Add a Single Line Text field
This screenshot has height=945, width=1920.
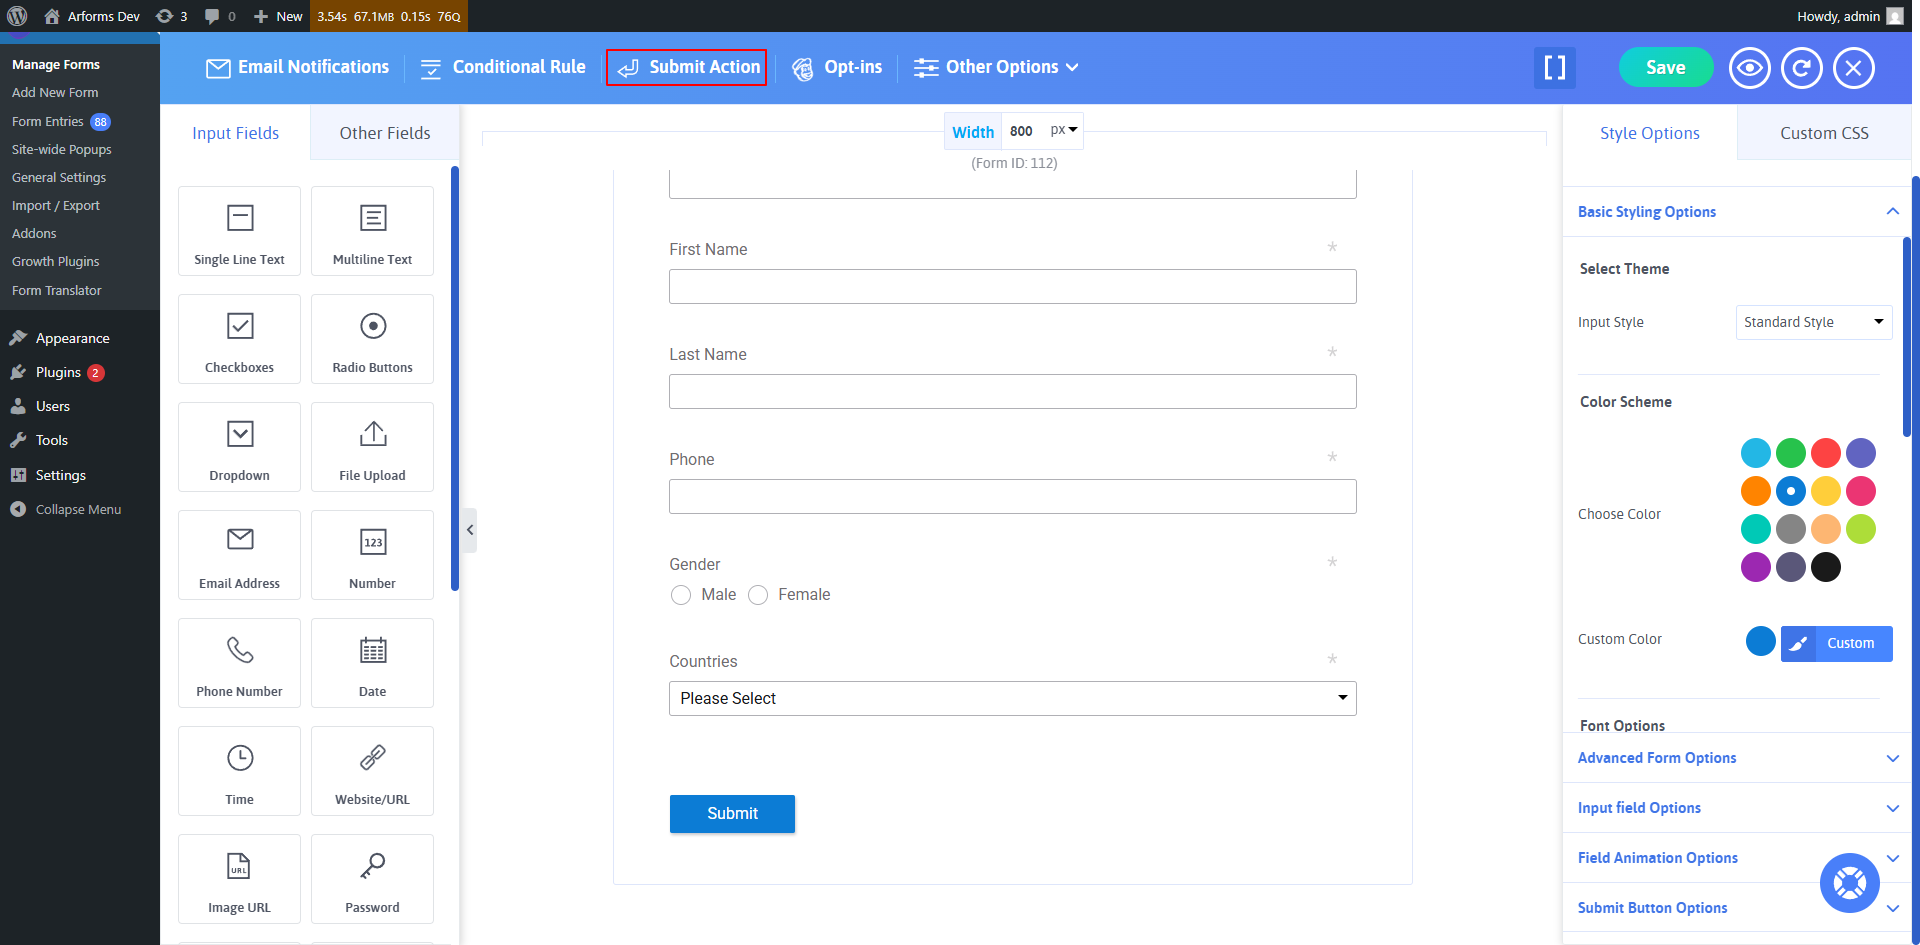pyautogui.click(x=239, y=231)
